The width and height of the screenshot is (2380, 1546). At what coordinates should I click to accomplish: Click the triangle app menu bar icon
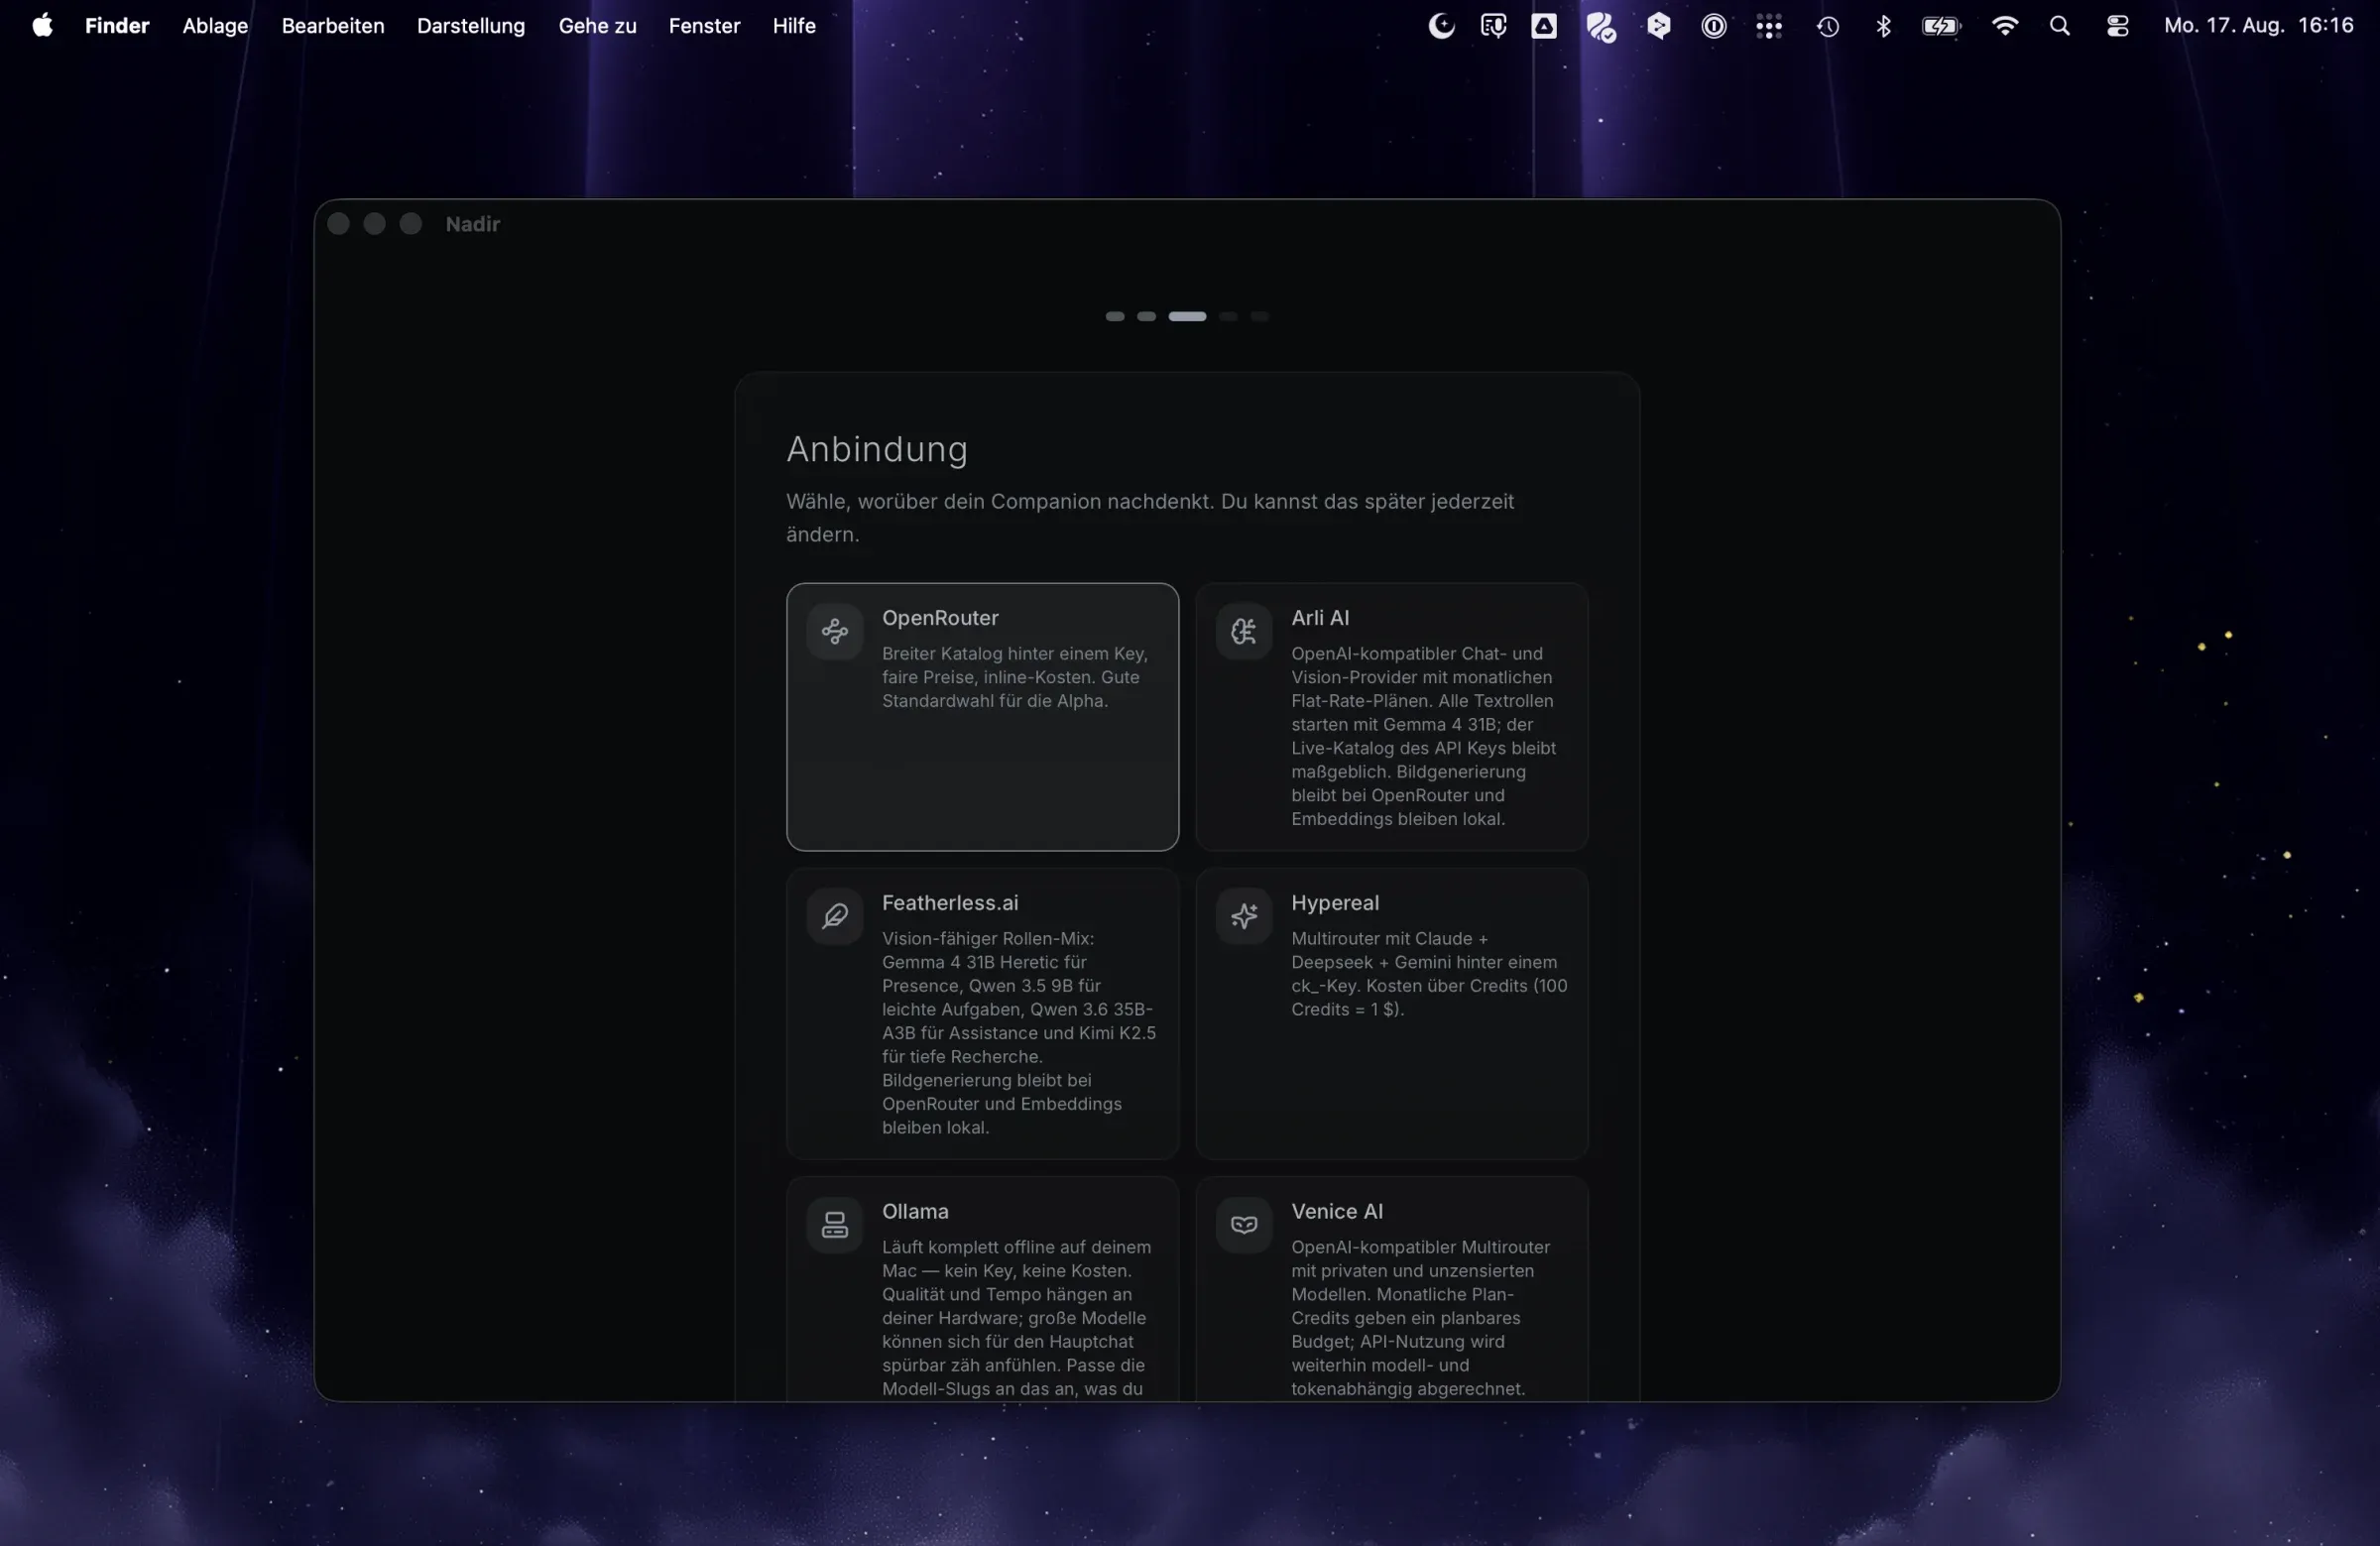[1544, 26]
